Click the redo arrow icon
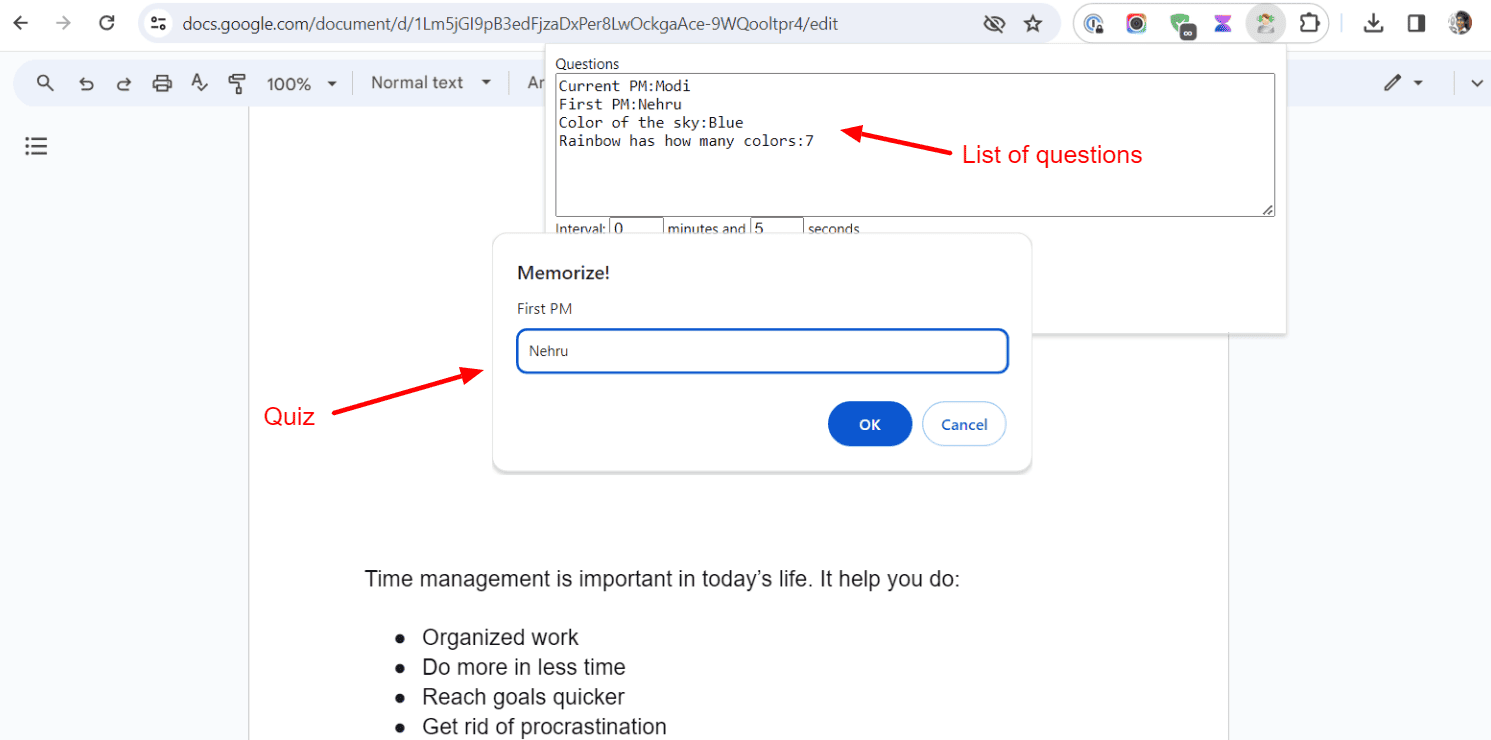The width and height of the screenshot is (1491, 740). [x=124, y=84]
